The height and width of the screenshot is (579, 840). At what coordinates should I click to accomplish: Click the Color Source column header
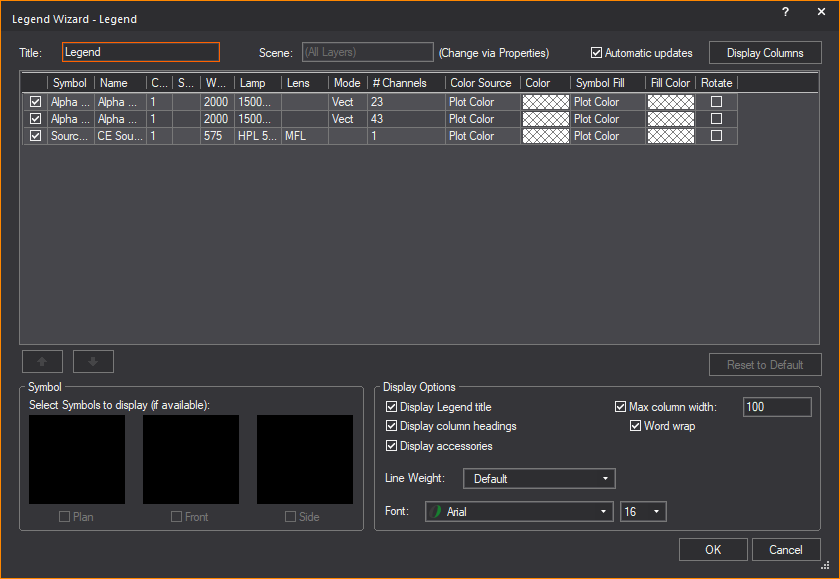pyautogui.click(x=483, y=83)
